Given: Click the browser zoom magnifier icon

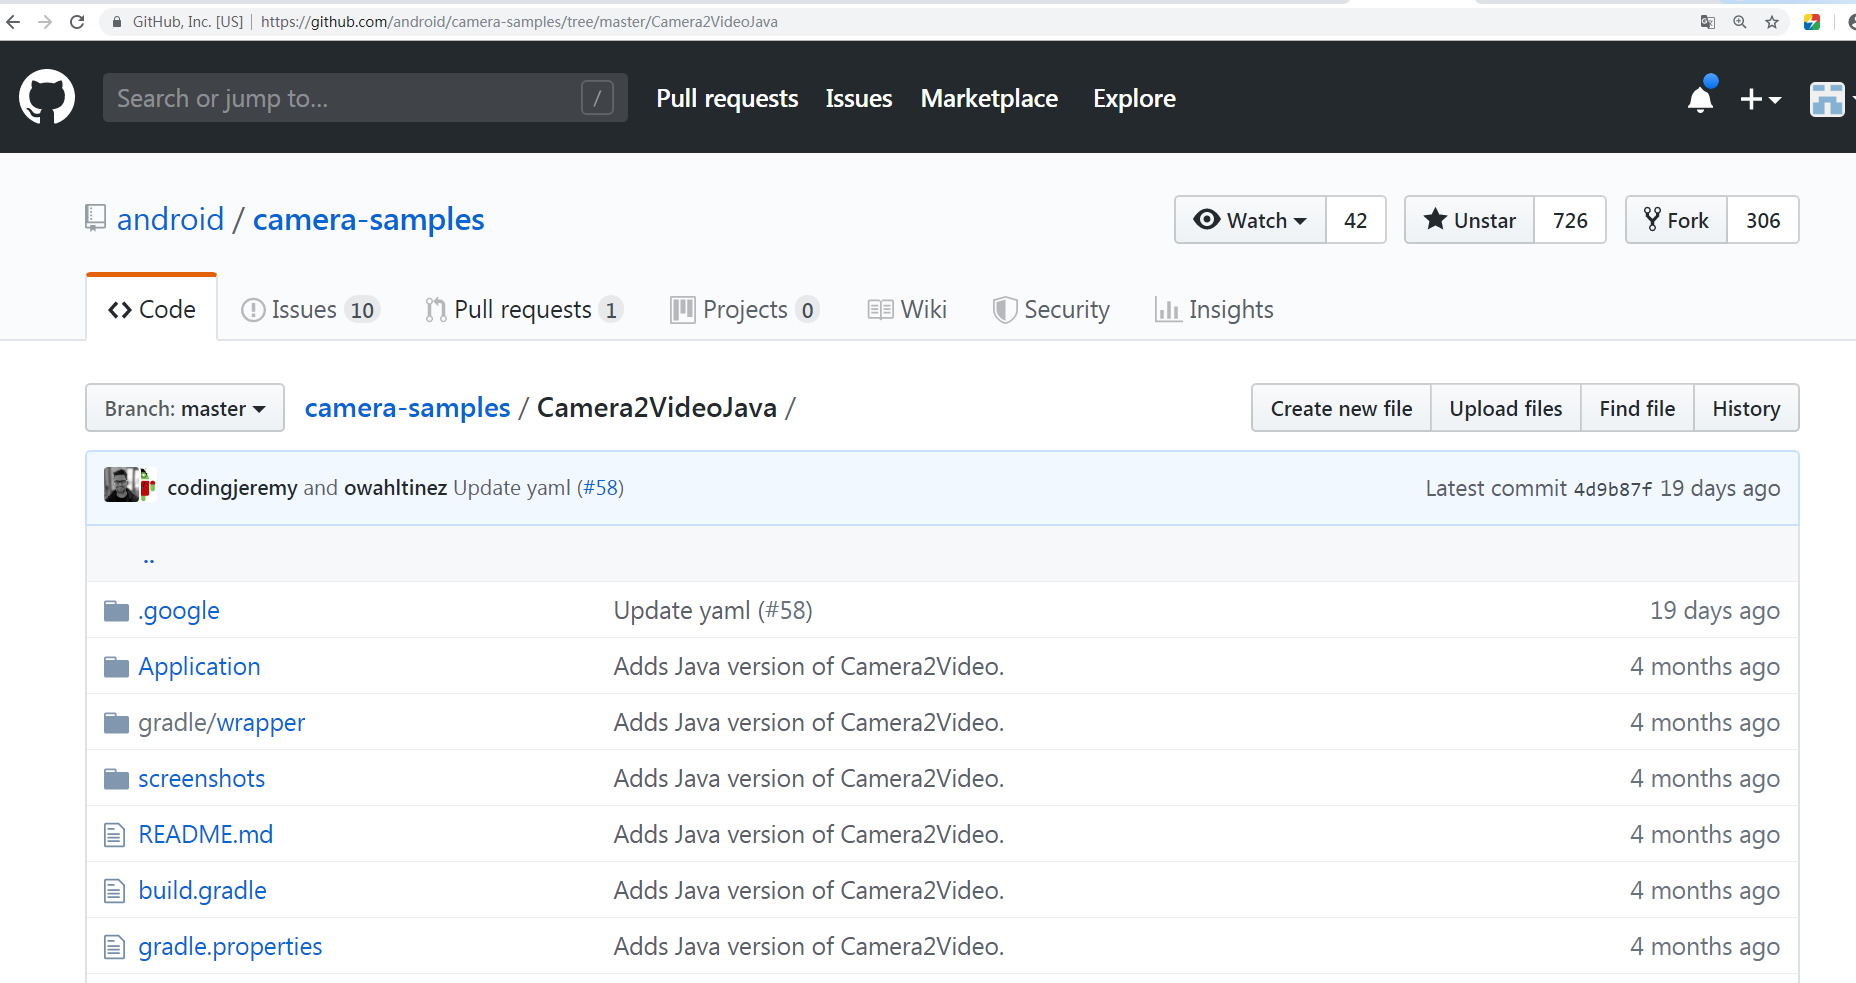Looking at the screenshot, I should pos(1740,22).
